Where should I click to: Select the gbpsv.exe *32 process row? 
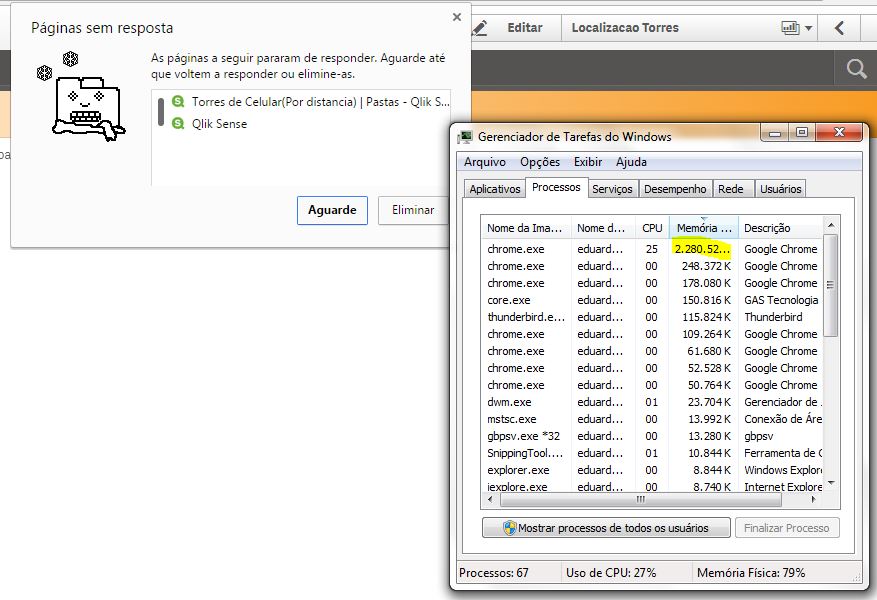tap(652, 436)
